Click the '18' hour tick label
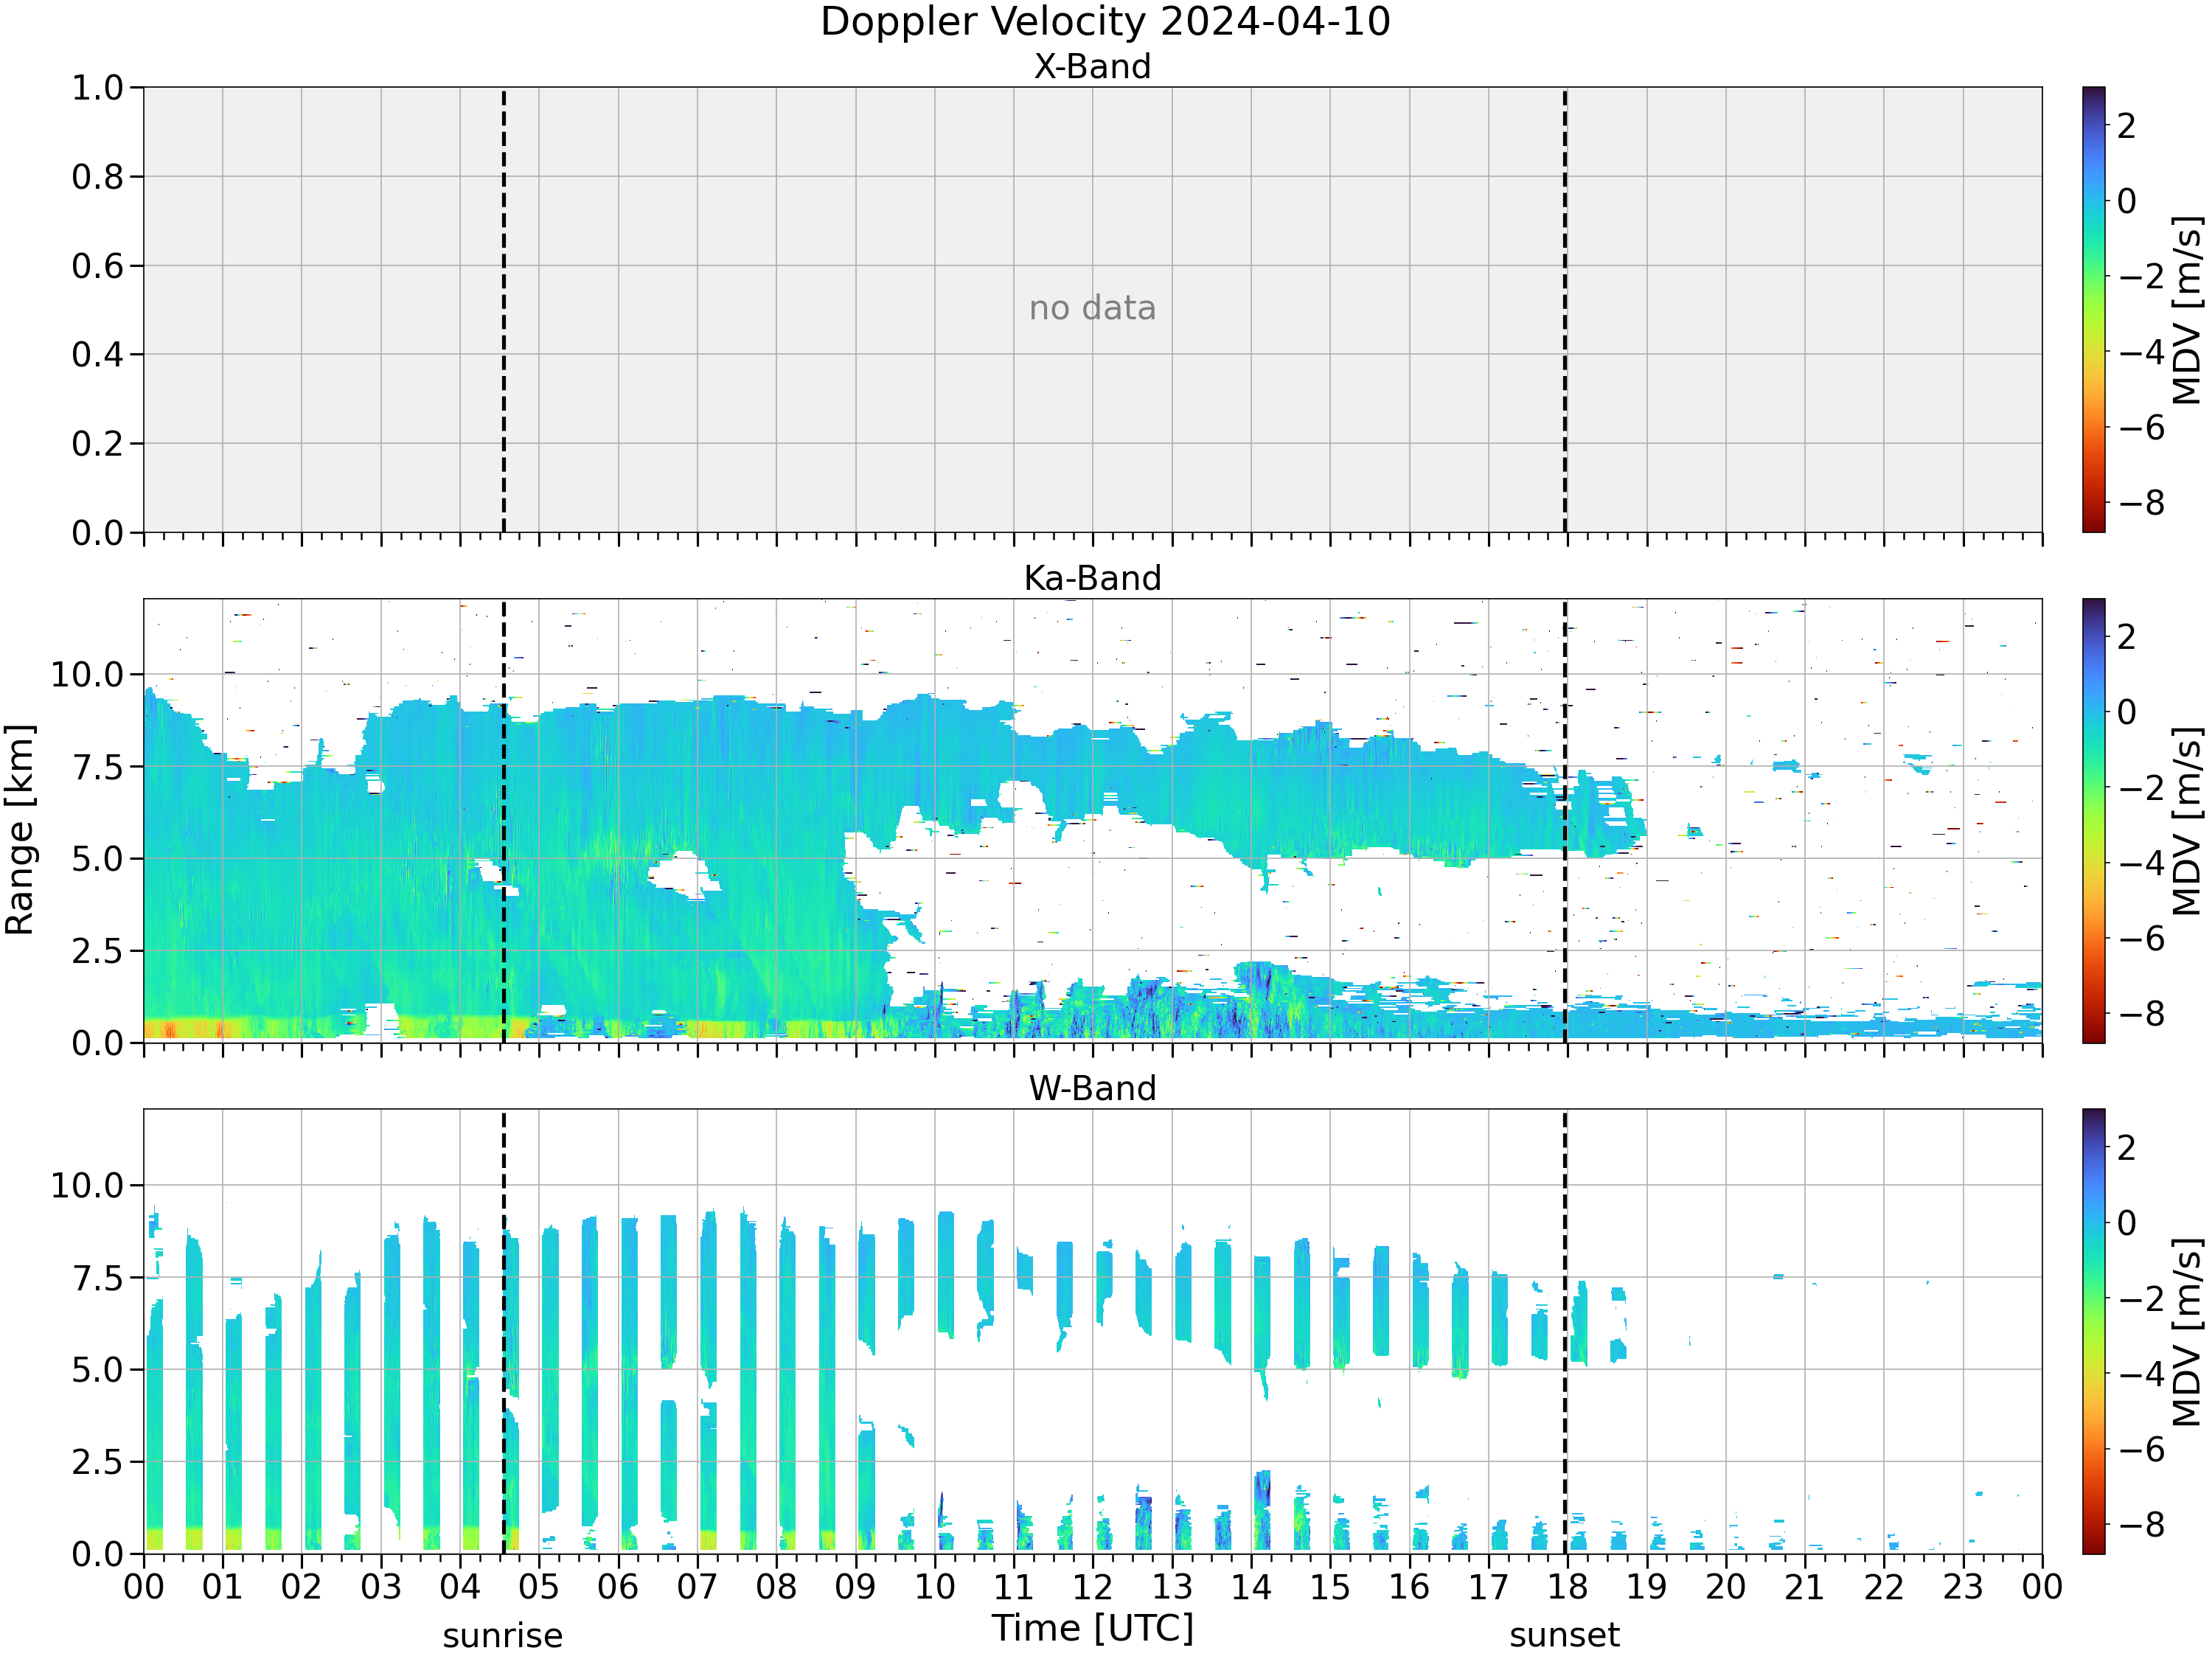The width and height of the screenshot is (2212, 1659). [x=1567, y=1587]
